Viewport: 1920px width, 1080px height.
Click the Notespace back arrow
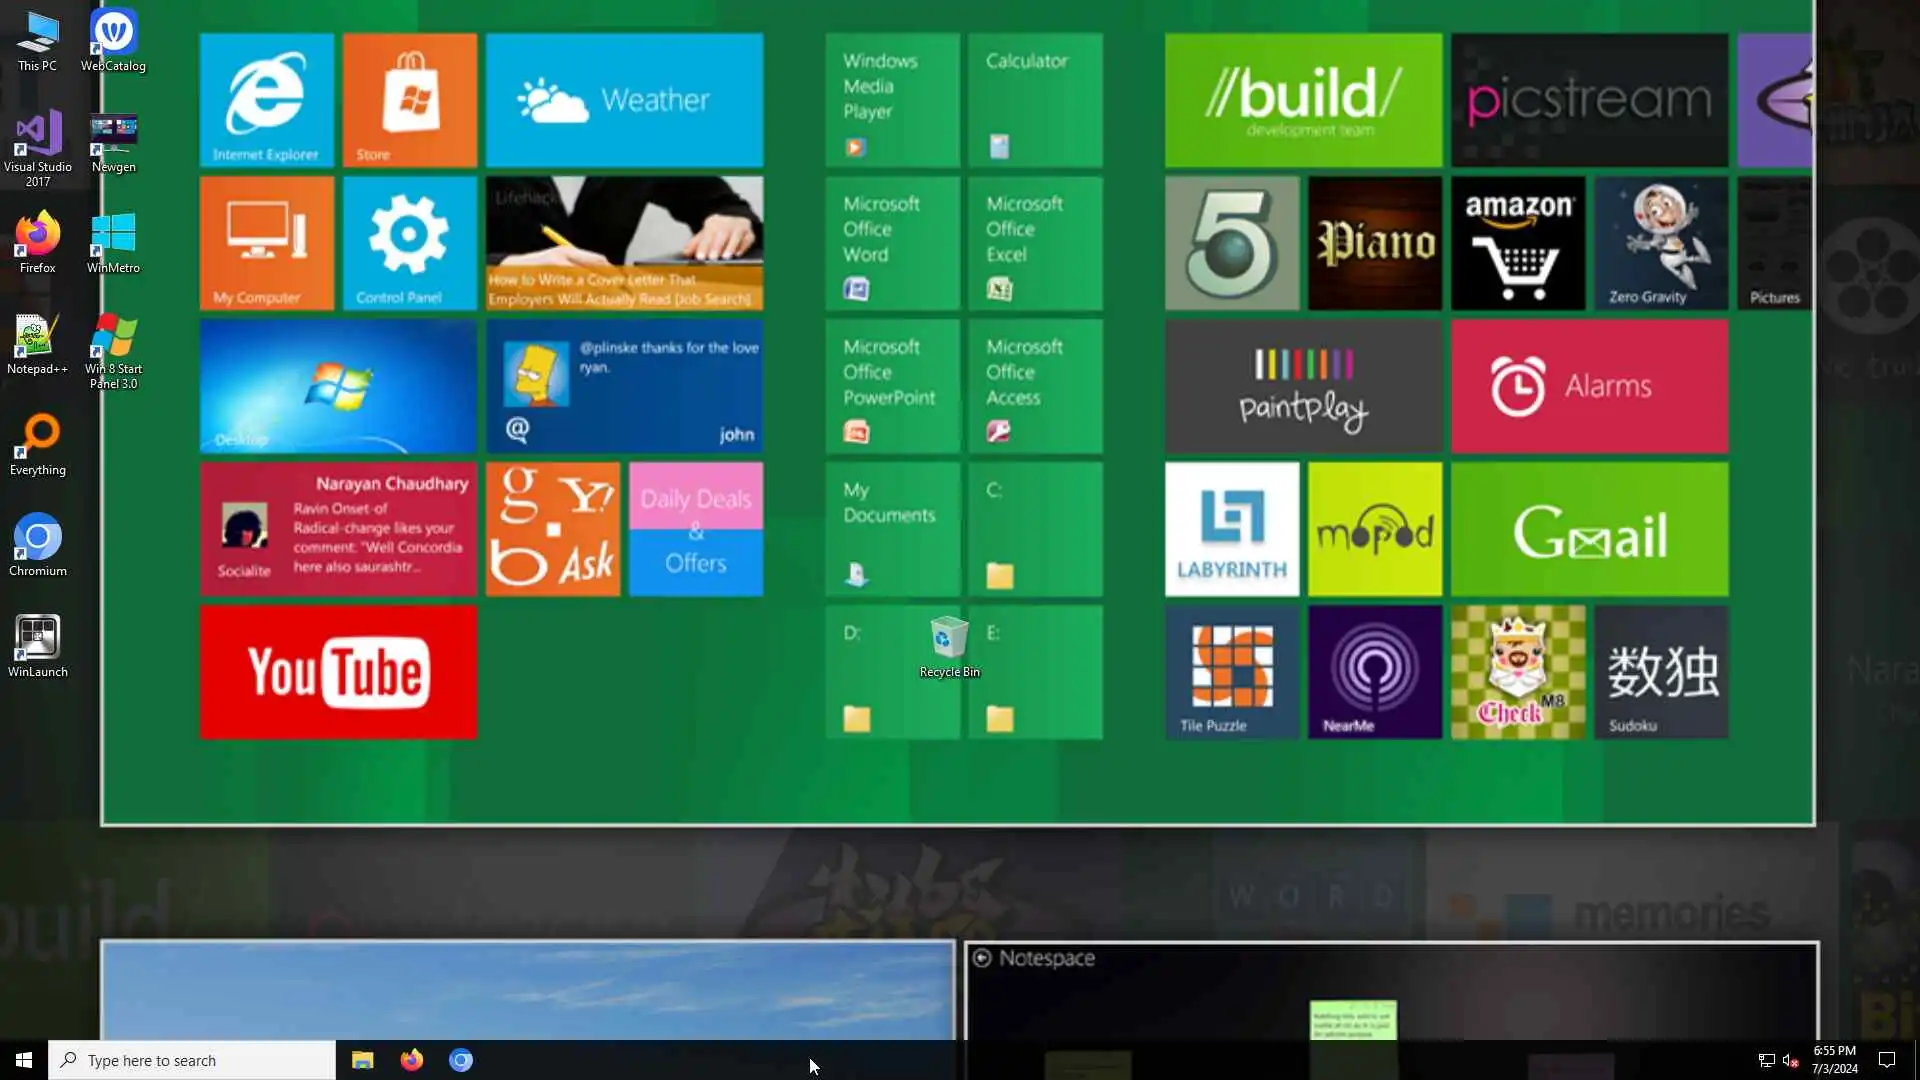982,958
